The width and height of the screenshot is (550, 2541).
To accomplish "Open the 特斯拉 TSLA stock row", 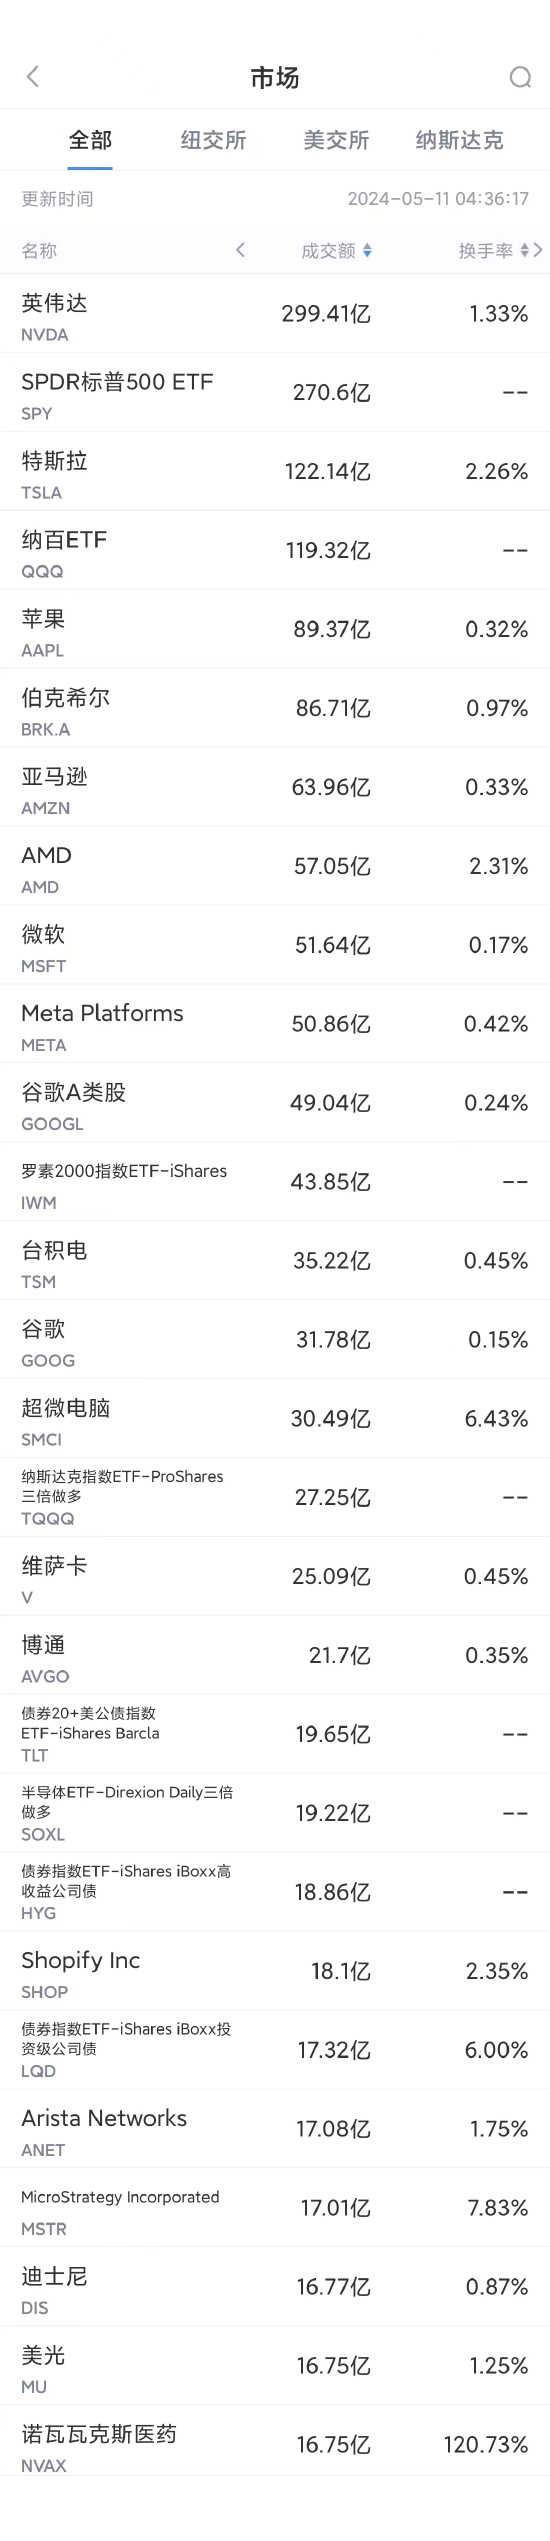I will click(x=275, y=472).
